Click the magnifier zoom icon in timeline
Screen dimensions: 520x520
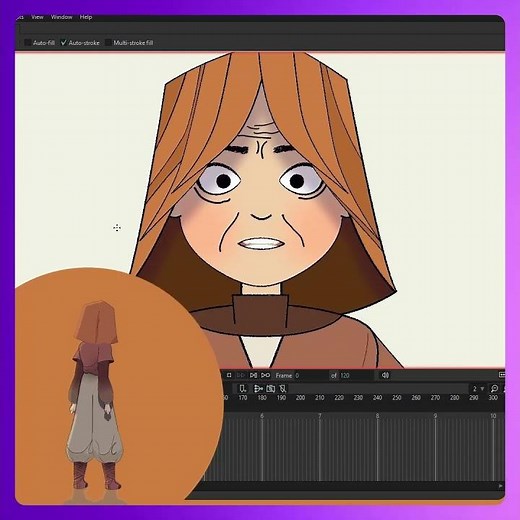click(x=494, y=388)
